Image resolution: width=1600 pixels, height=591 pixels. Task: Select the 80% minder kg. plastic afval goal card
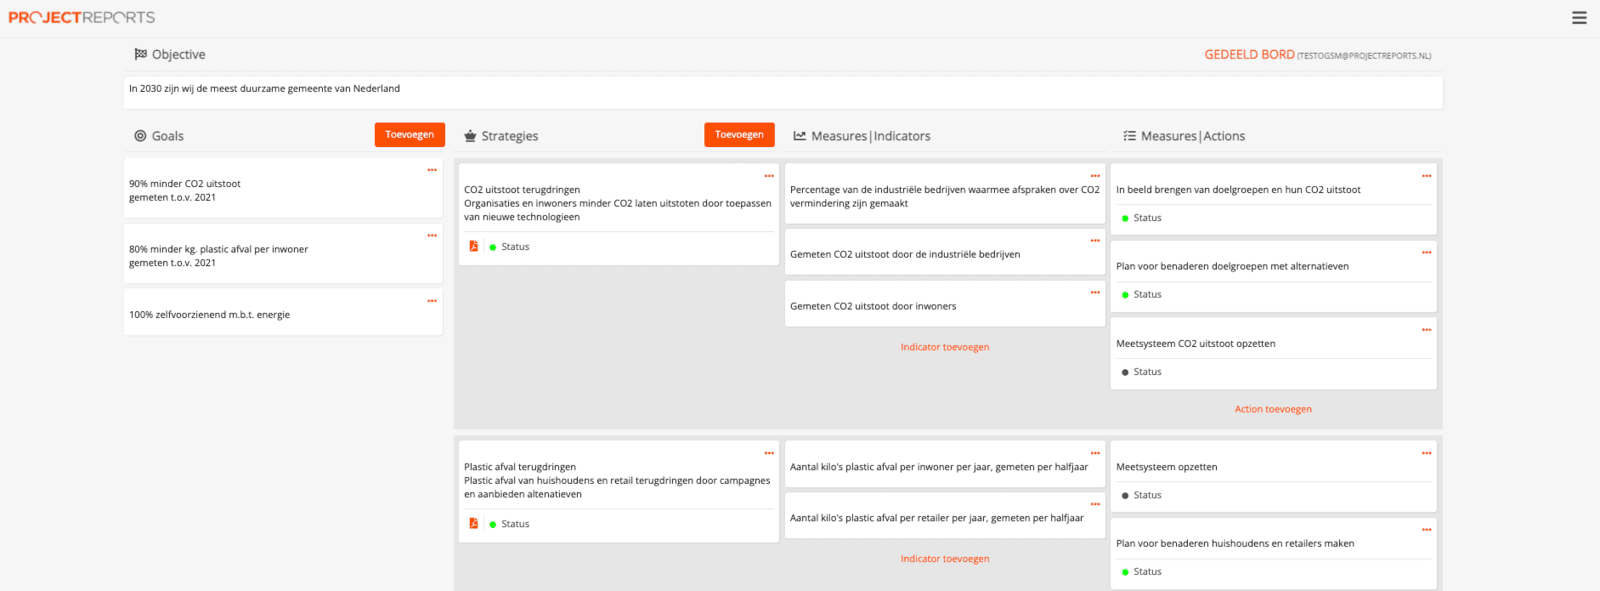click(283, 254)
